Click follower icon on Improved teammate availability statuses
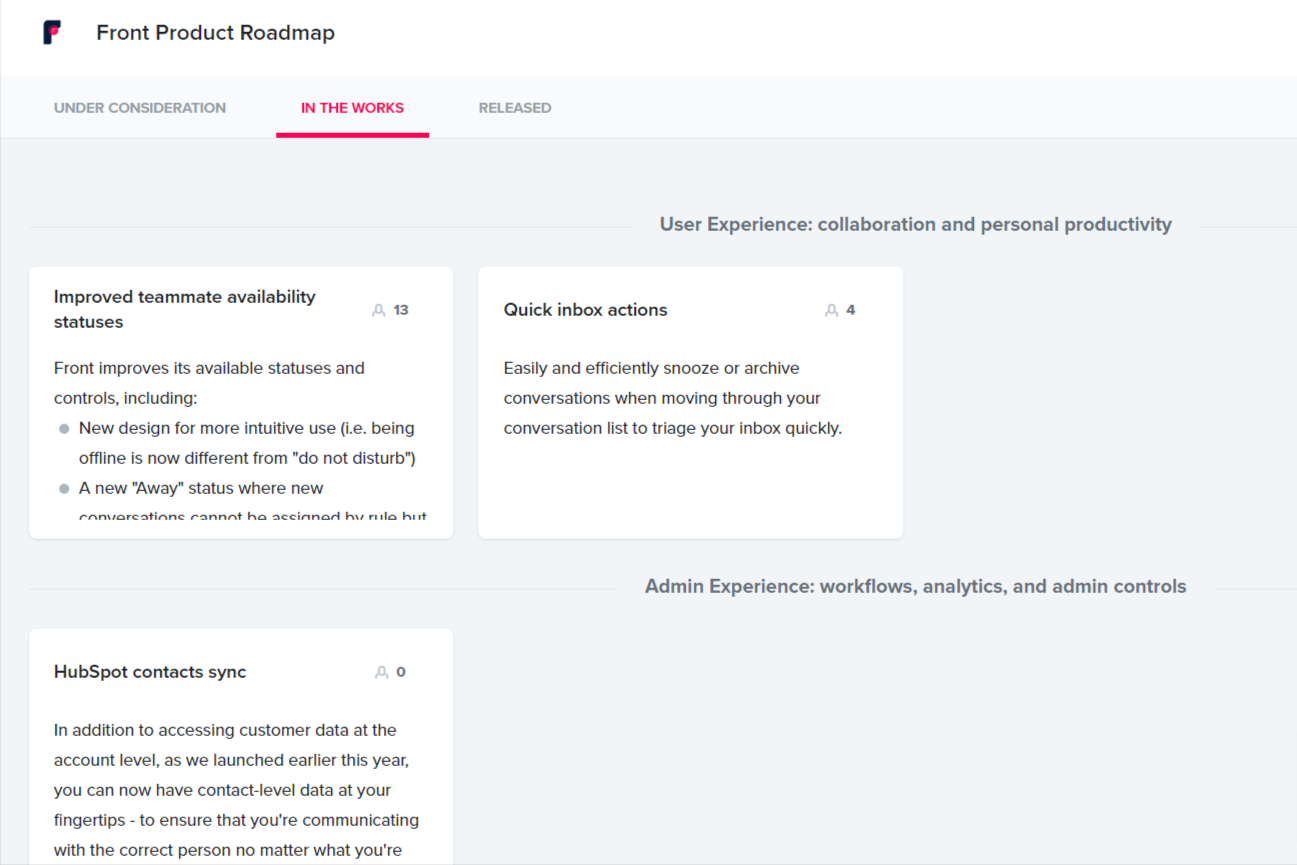 click(379, 309)
